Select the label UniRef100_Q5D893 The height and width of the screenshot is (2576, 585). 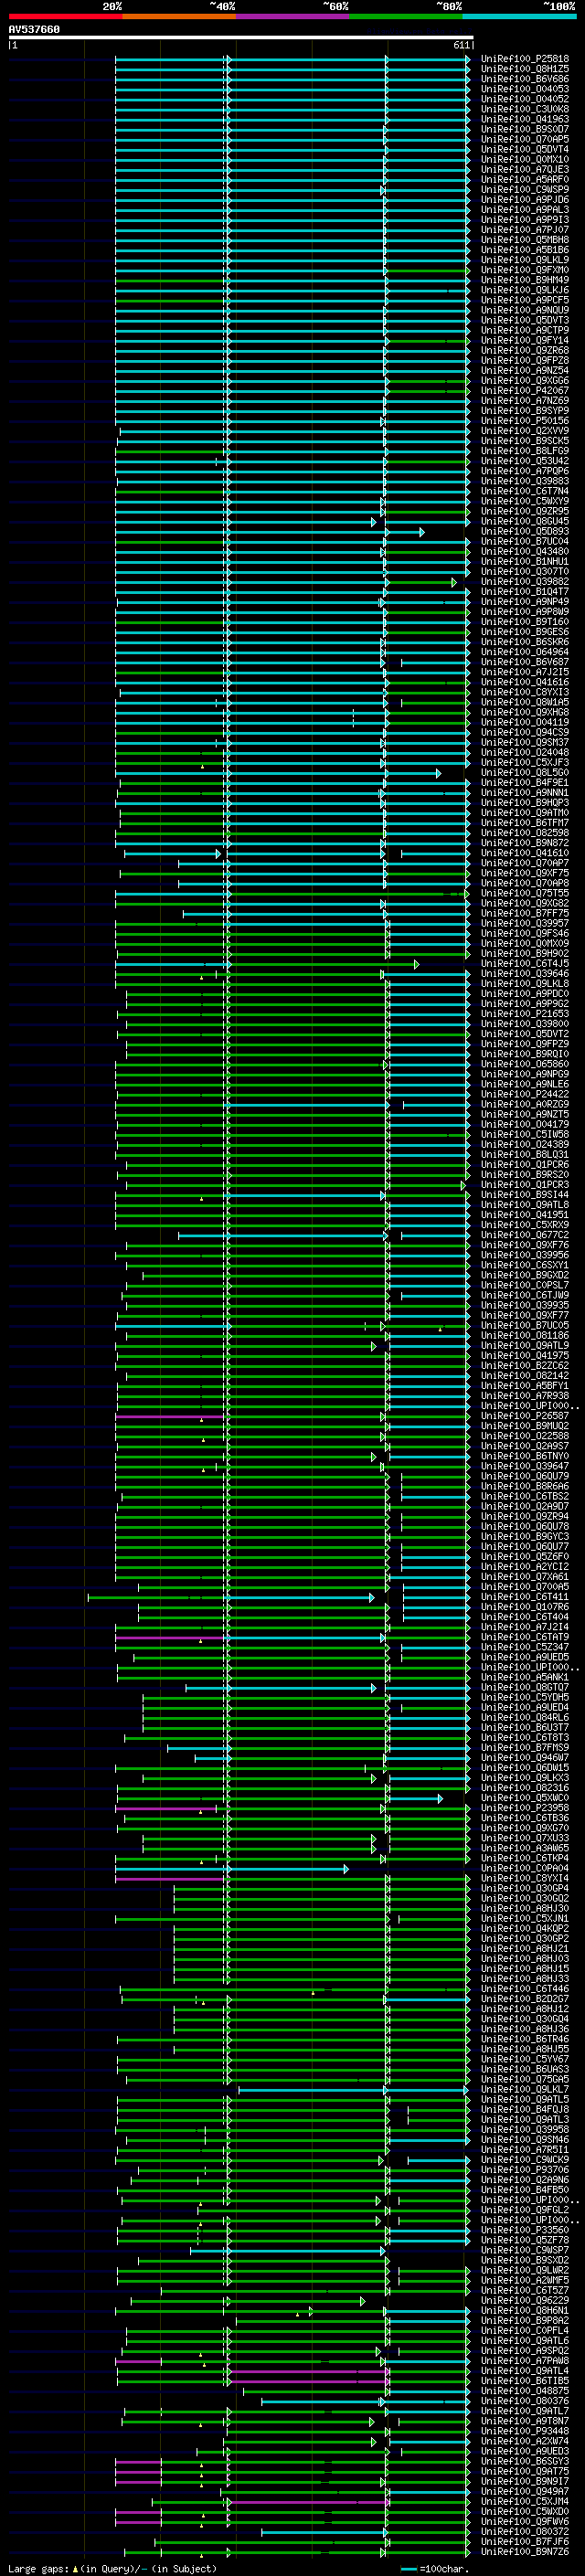[x=525, y=532]
